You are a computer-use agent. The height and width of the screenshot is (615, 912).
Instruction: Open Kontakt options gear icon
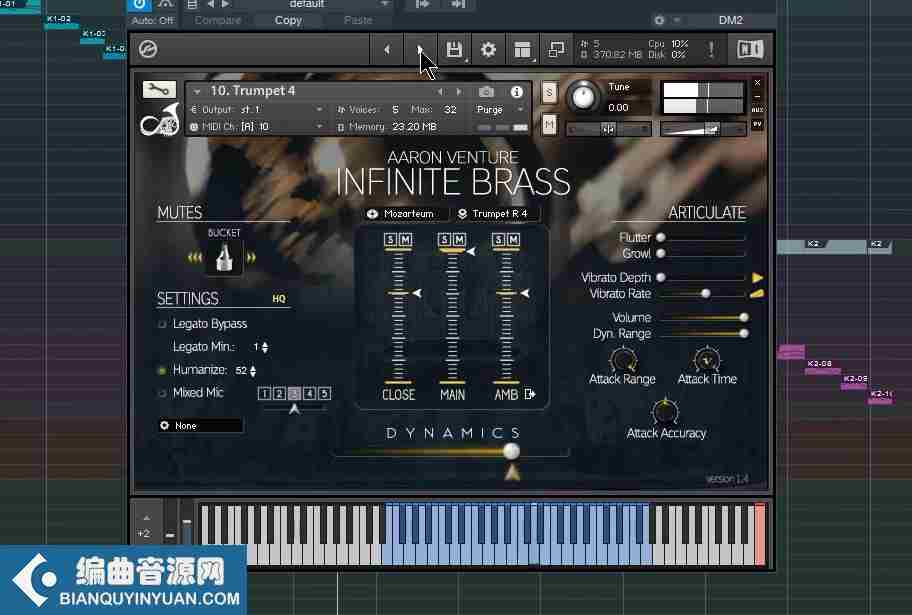tap(488, 50)
